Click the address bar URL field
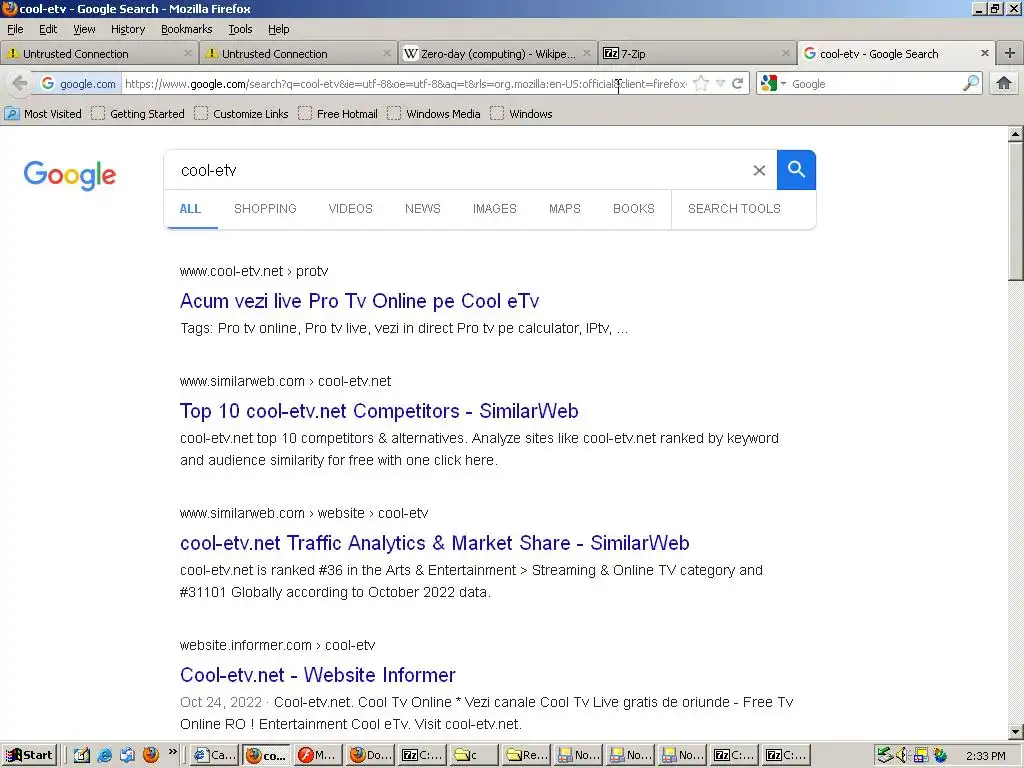Viewport: 1024px width, 768px height. (405, 84)
